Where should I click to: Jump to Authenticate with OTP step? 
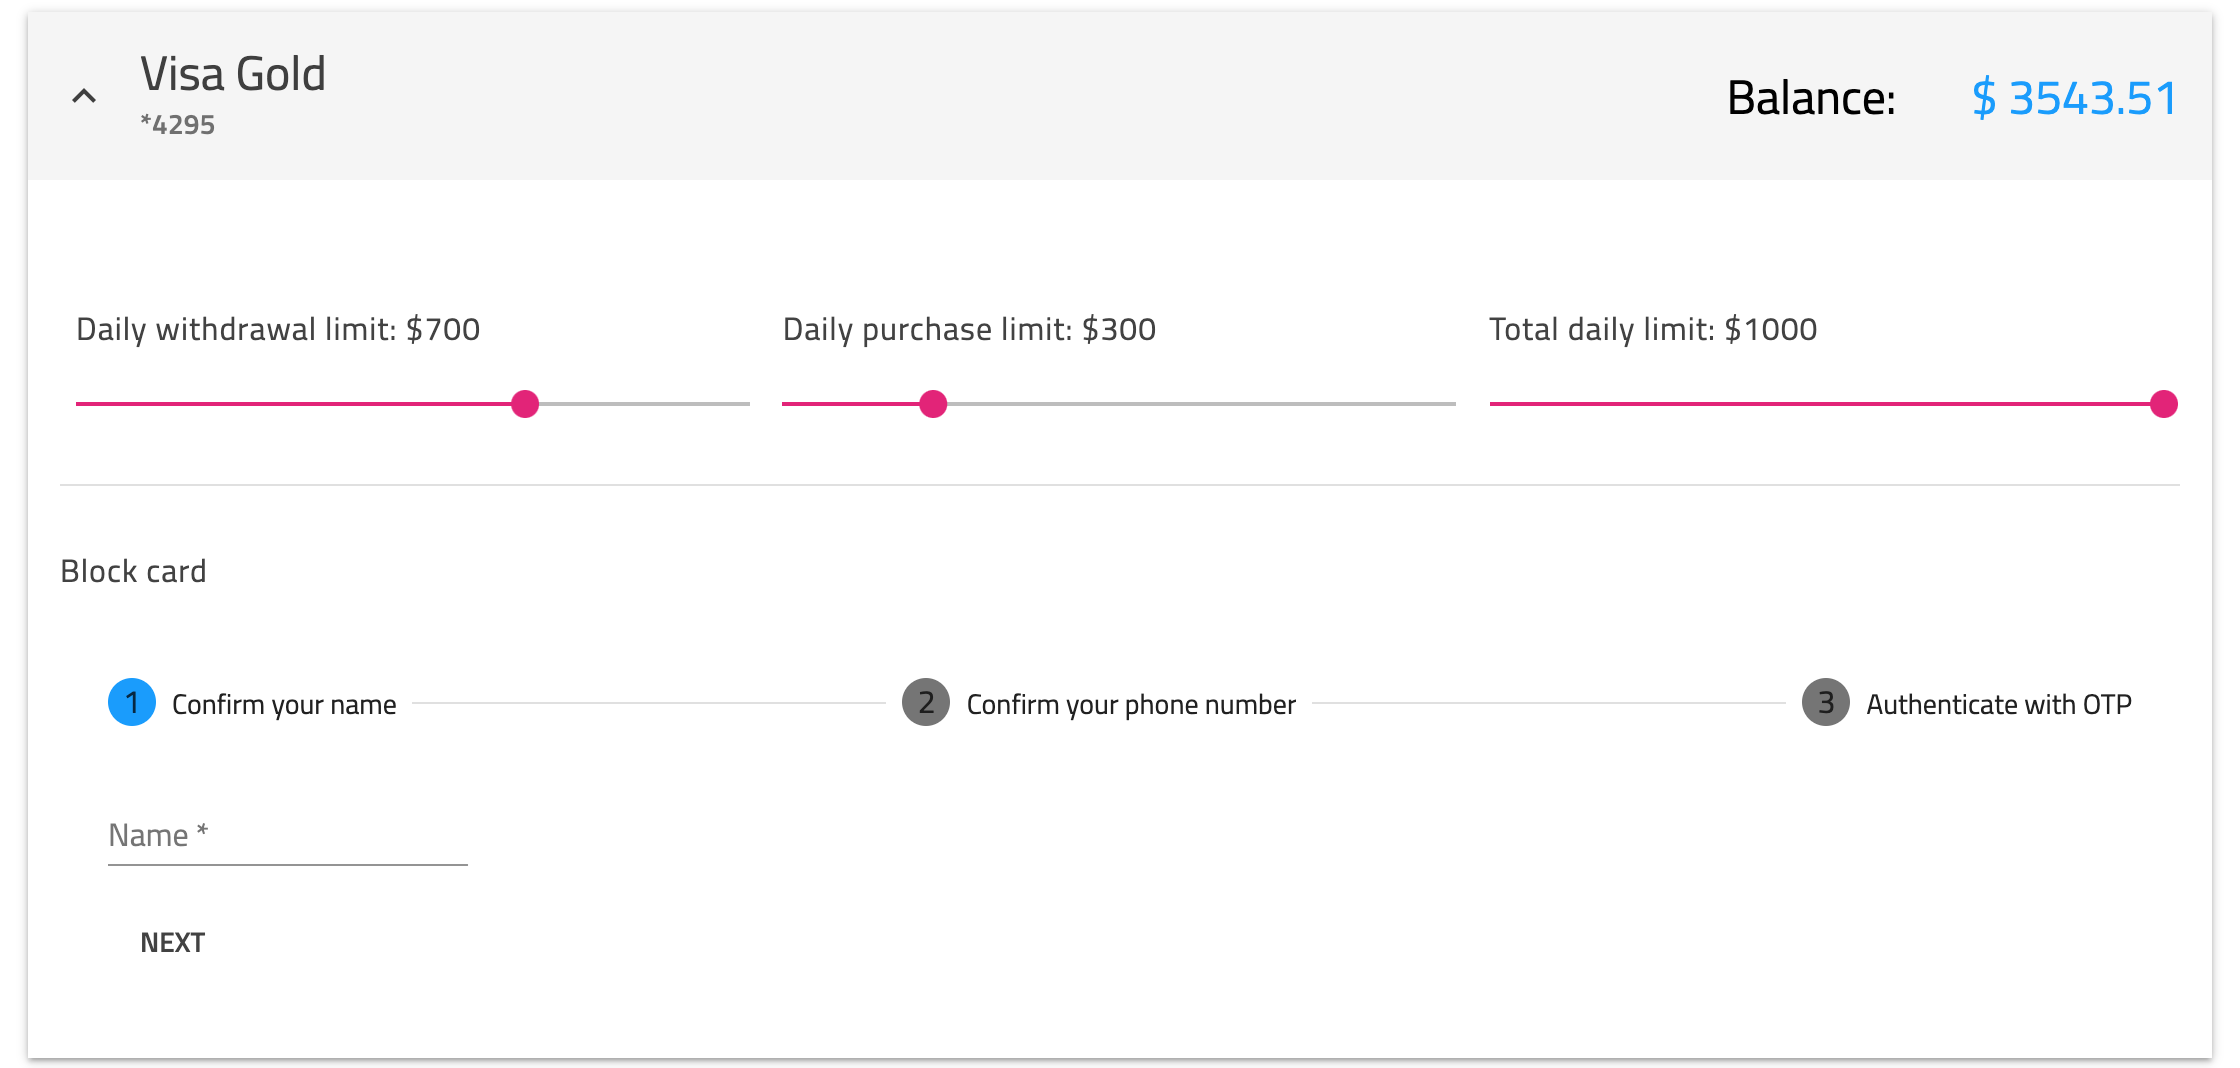[x=1998, y=705]
